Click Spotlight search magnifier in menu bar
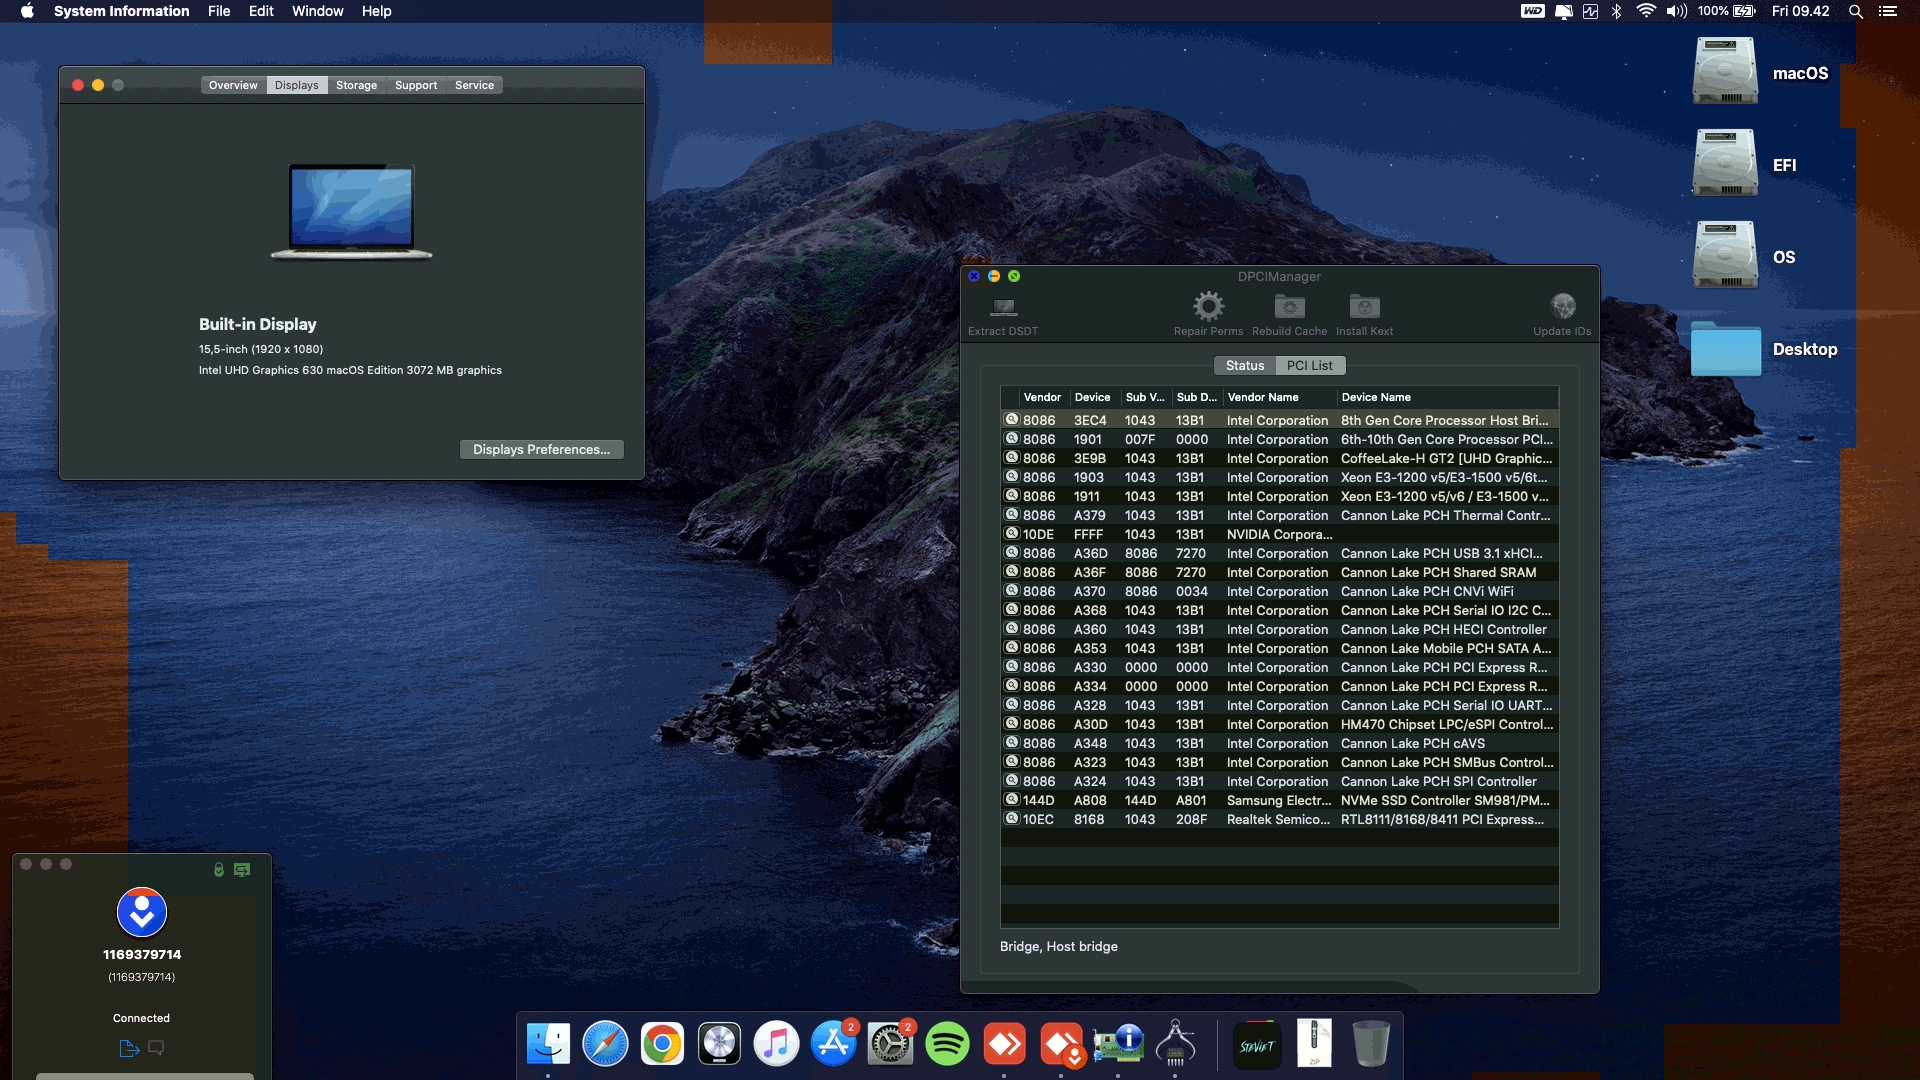This screenshot has width=1920, height=1080. pos(1855,11)
